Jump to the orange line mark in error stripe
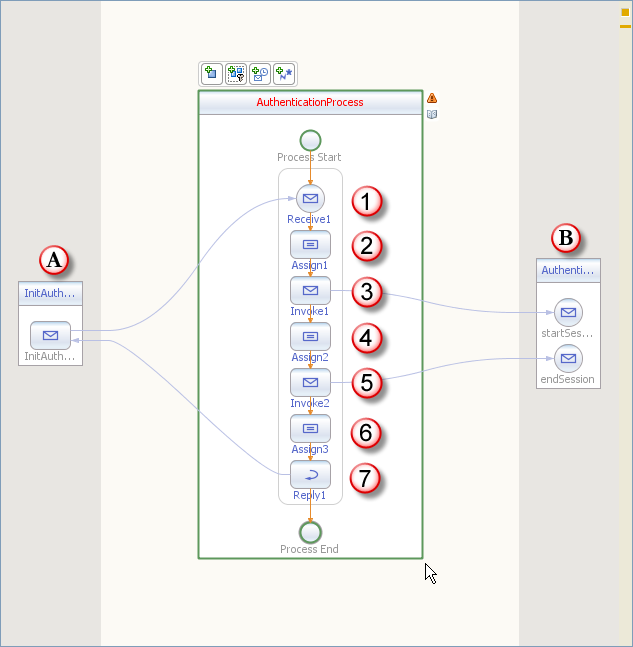This screenshot has height=647, width=633. click(x=625, y=26)
